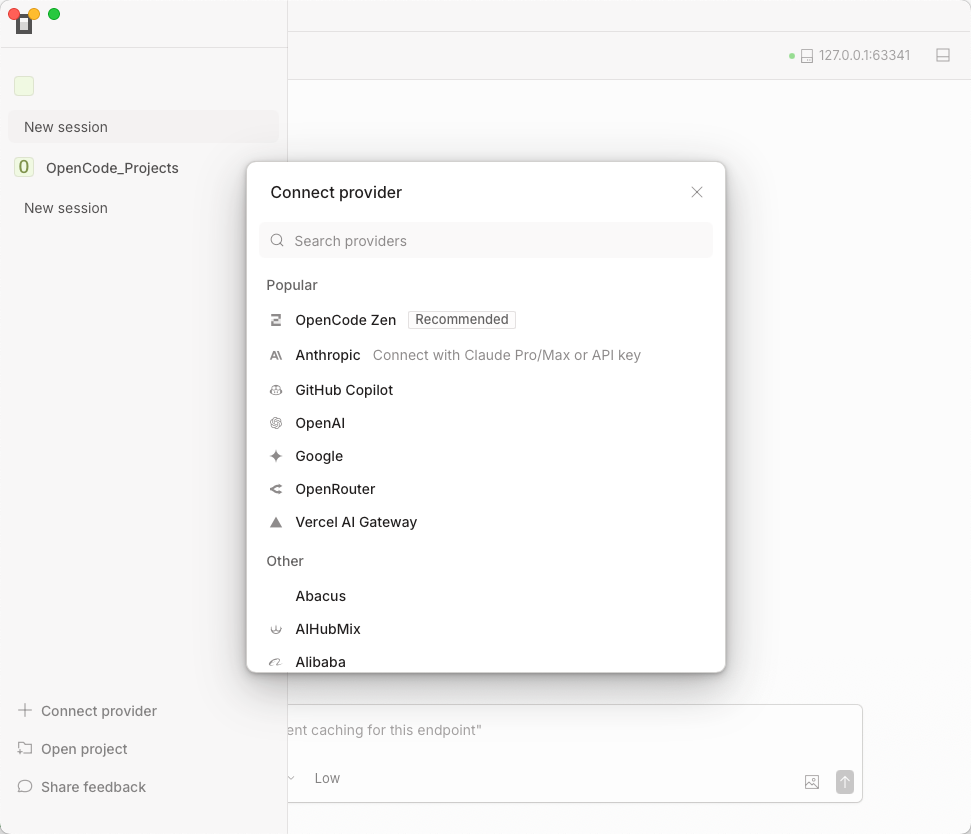The image size is (971, 834).
Task: Open the OpenCode_Projects project
Action: (x=112, y=168)
